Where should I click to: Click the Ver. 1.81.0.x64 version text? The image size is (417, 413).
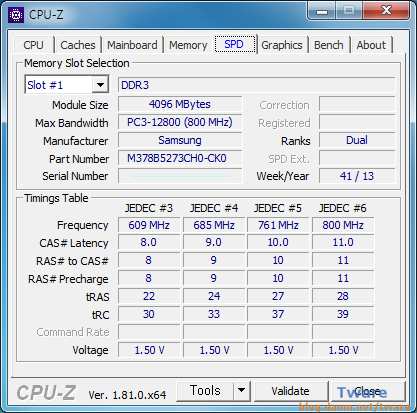pyautogui.click(x=127, y=395)
